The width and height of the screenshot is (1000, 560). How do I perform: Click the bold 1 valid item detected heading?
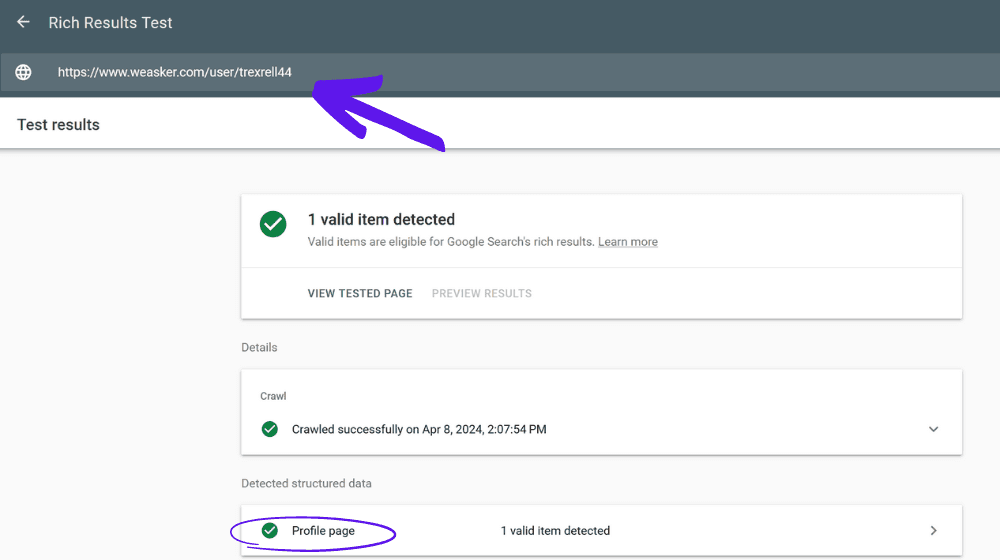381,219
